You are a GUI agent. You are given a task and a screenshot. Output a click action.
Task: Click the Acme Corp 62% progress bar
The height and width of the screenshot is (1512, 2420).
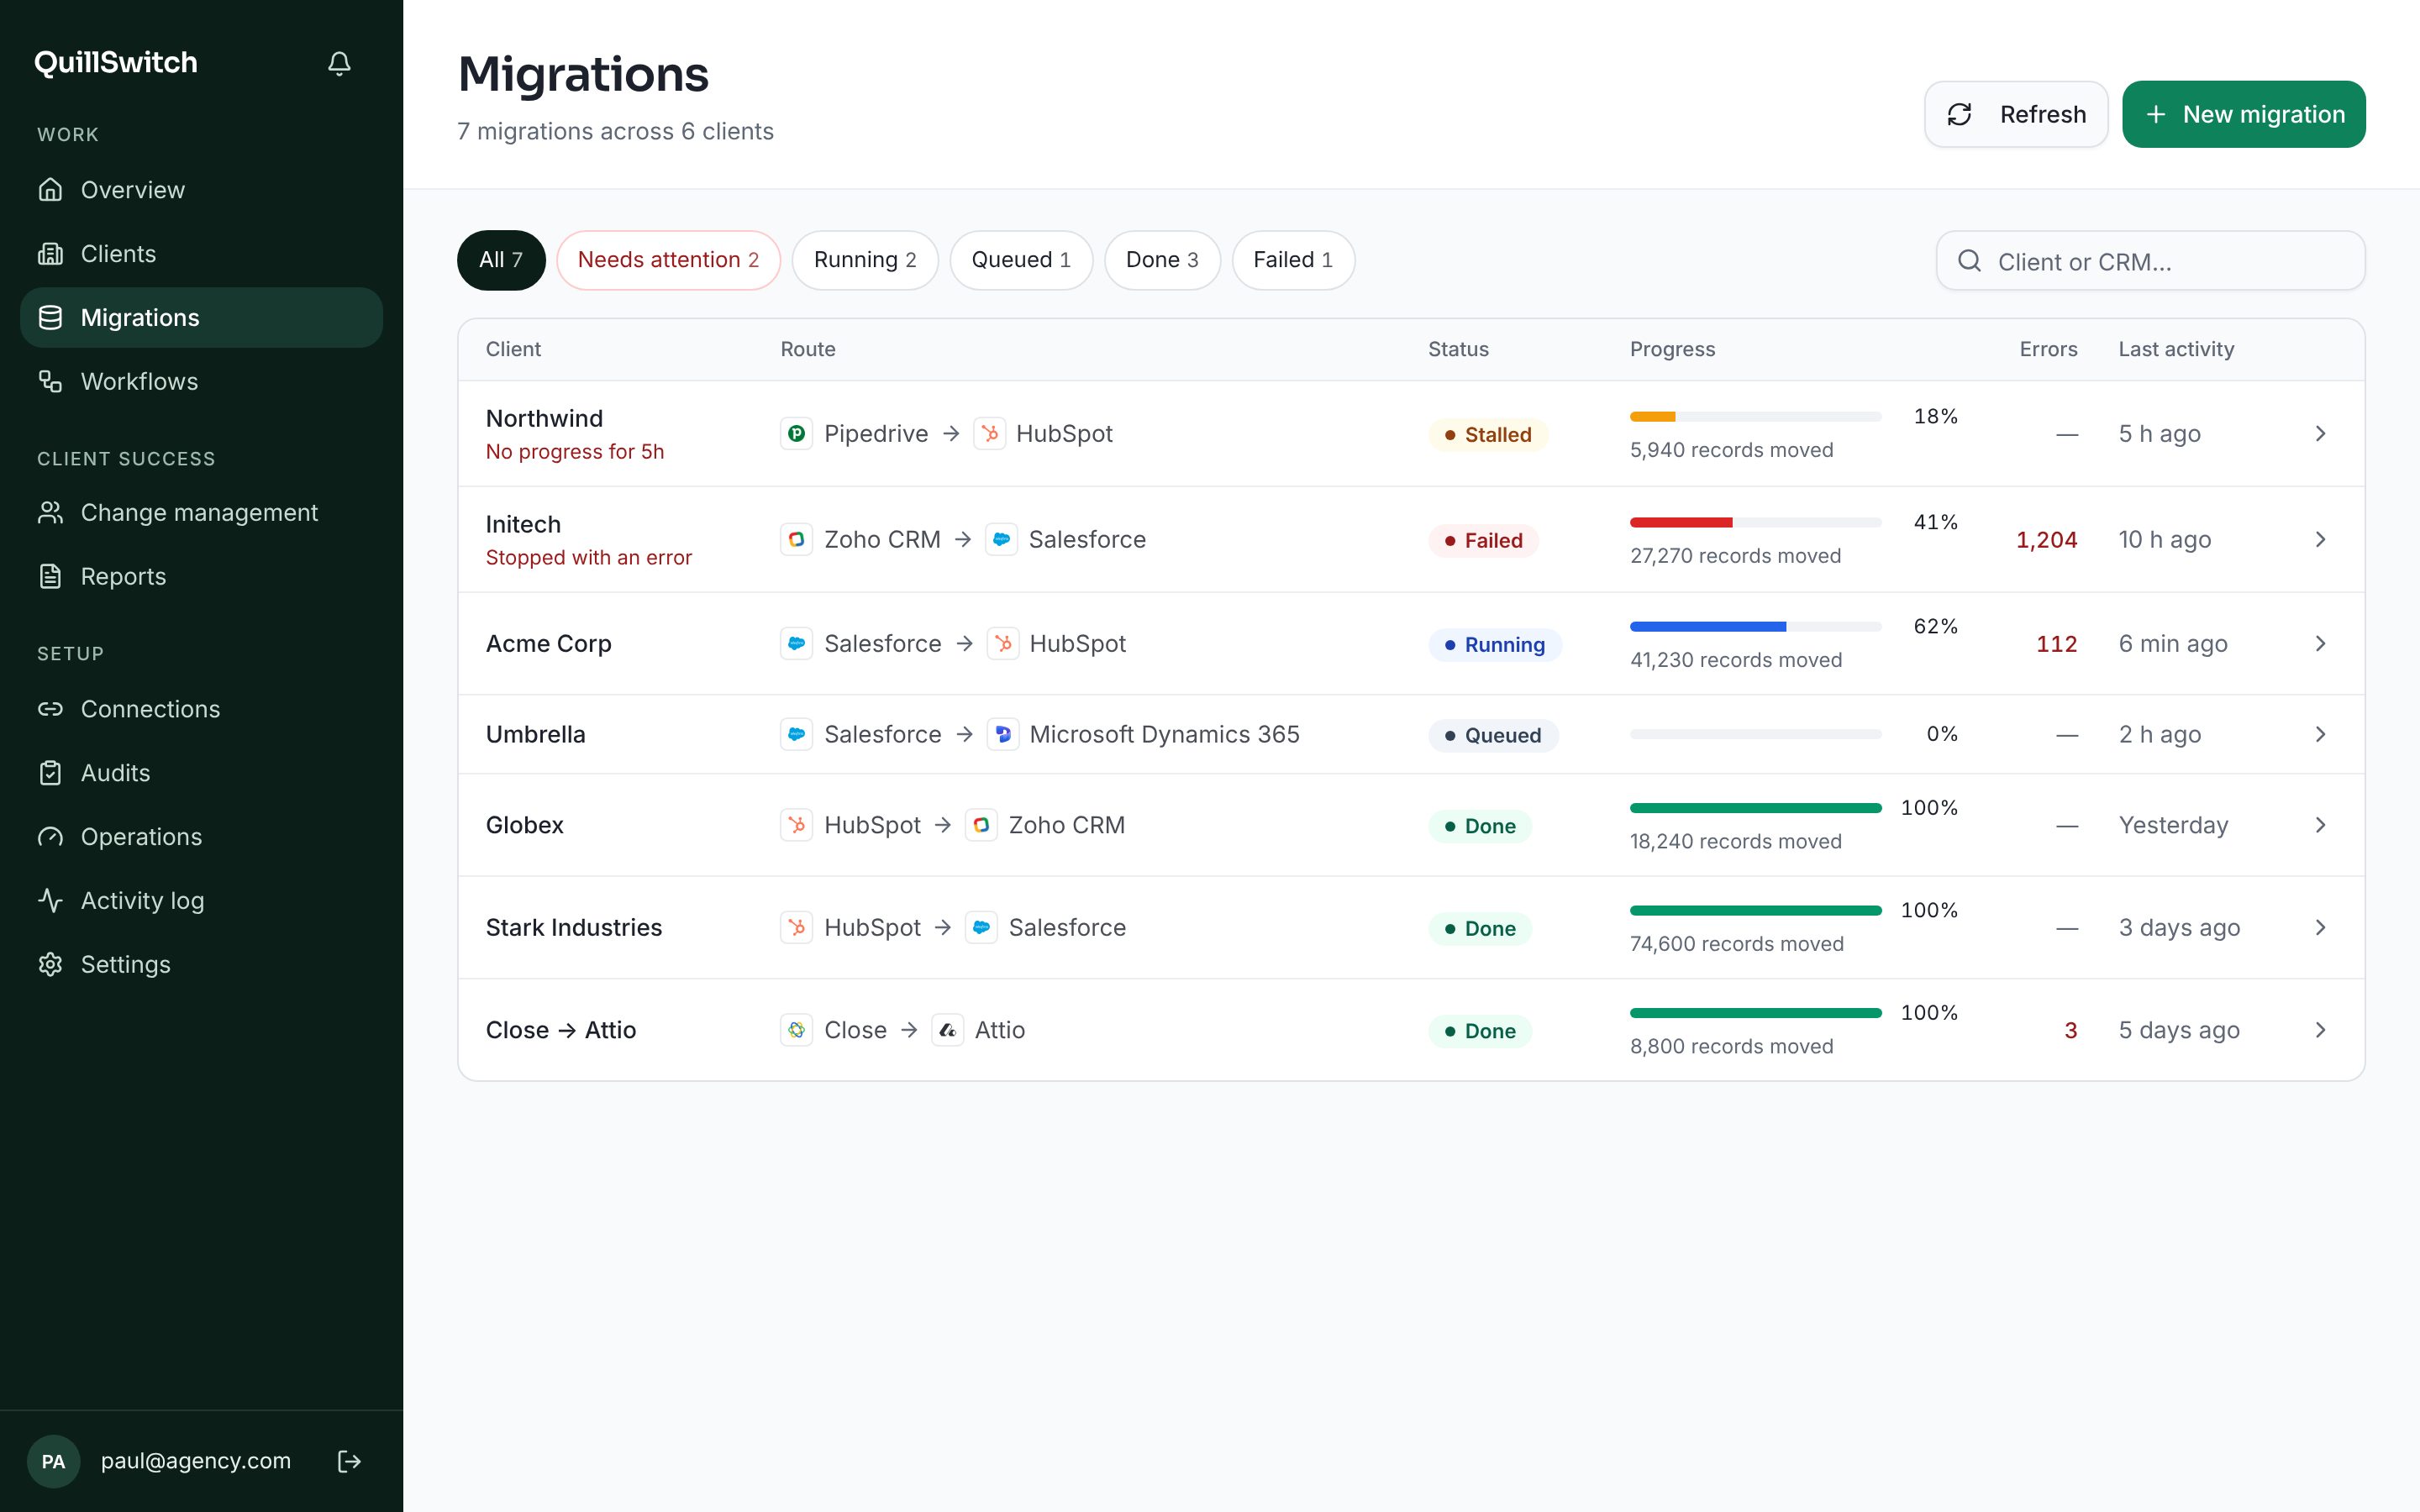(x=1755, y=627)
